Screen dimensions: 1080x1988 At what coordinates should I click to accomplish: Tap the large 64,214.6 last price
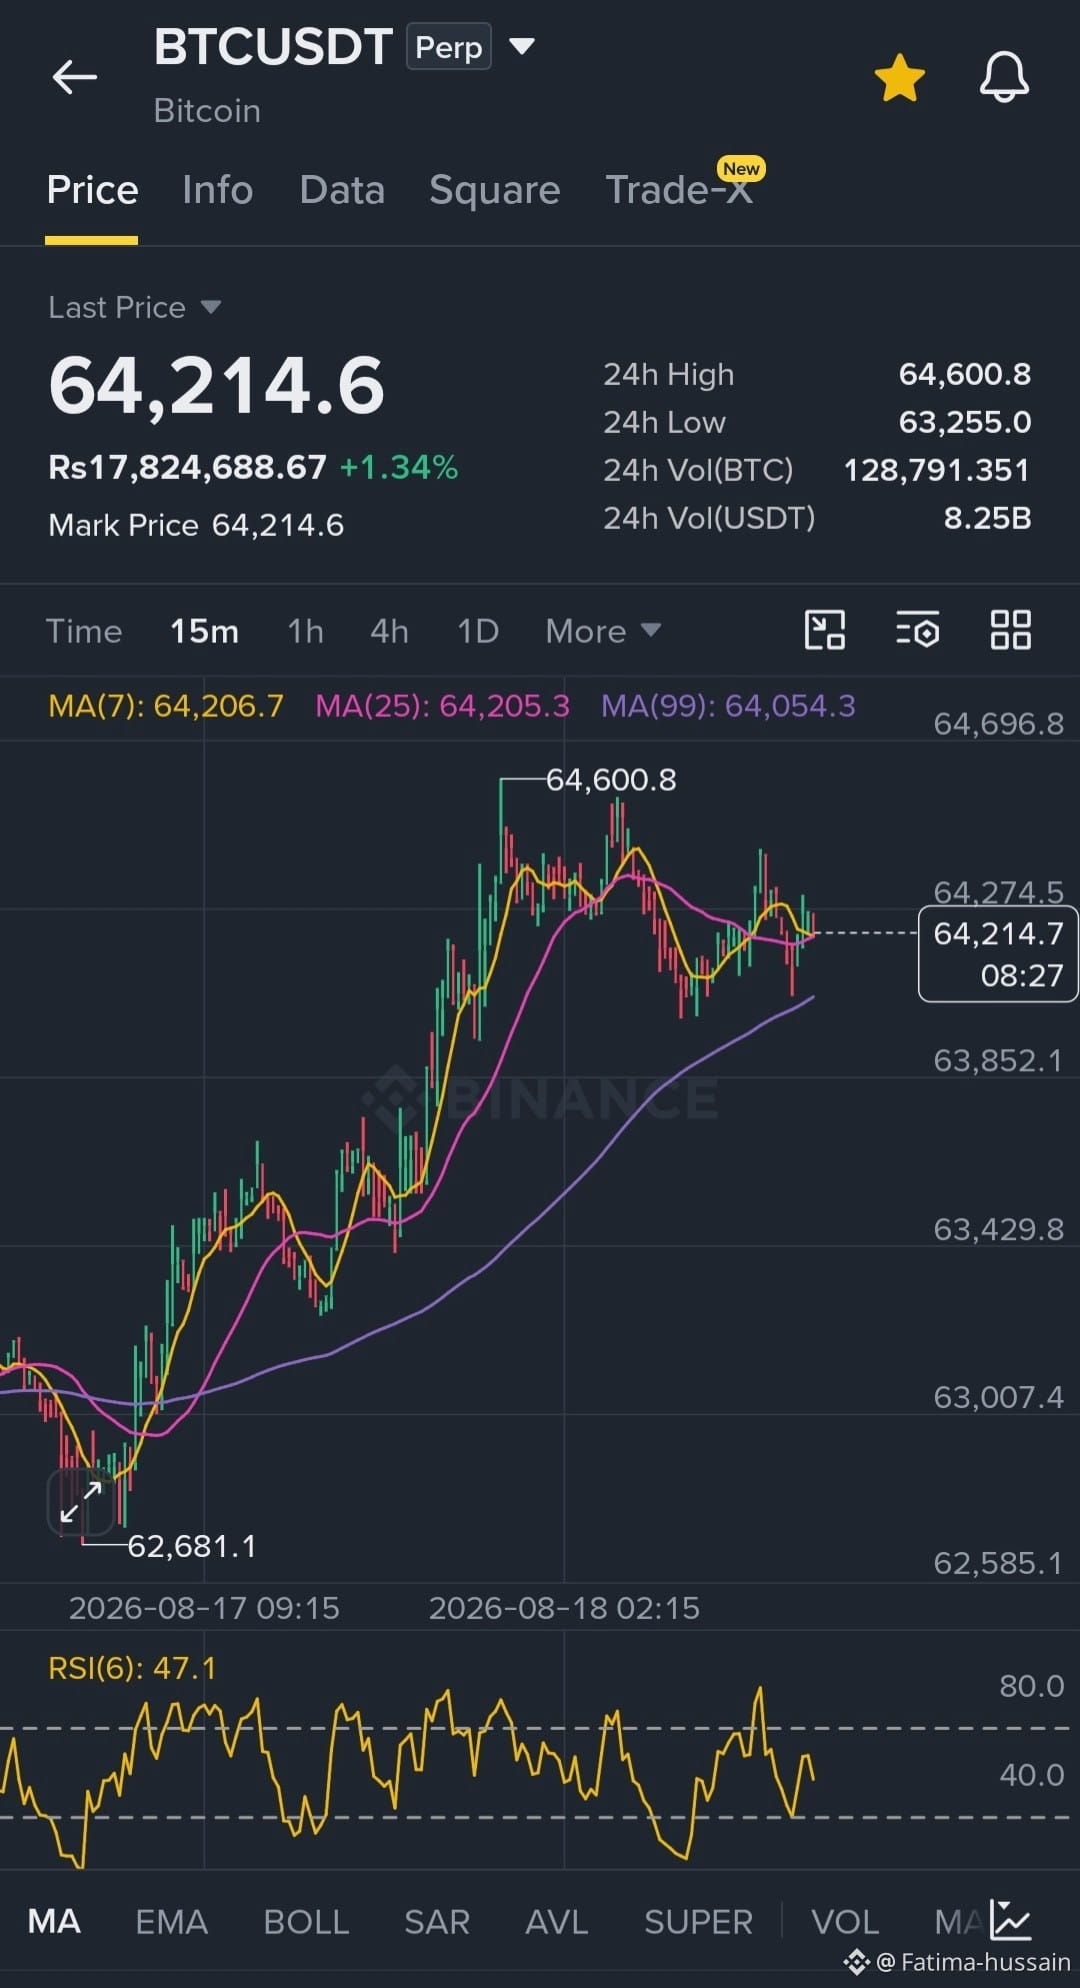click(x=217, y=386)
